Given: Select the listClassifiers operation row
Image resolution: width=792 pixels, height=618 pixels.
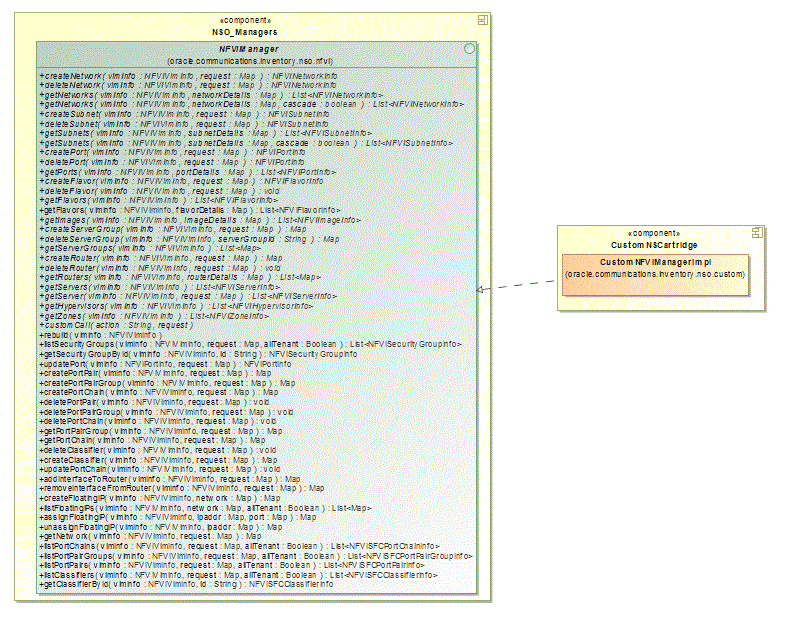Looking at the screenshot, I should coord(238,575).
